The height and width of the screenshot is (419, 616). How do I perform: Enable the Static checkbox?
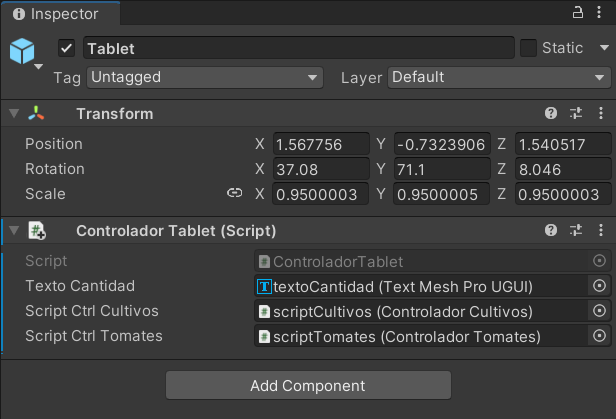coord(528,48)
